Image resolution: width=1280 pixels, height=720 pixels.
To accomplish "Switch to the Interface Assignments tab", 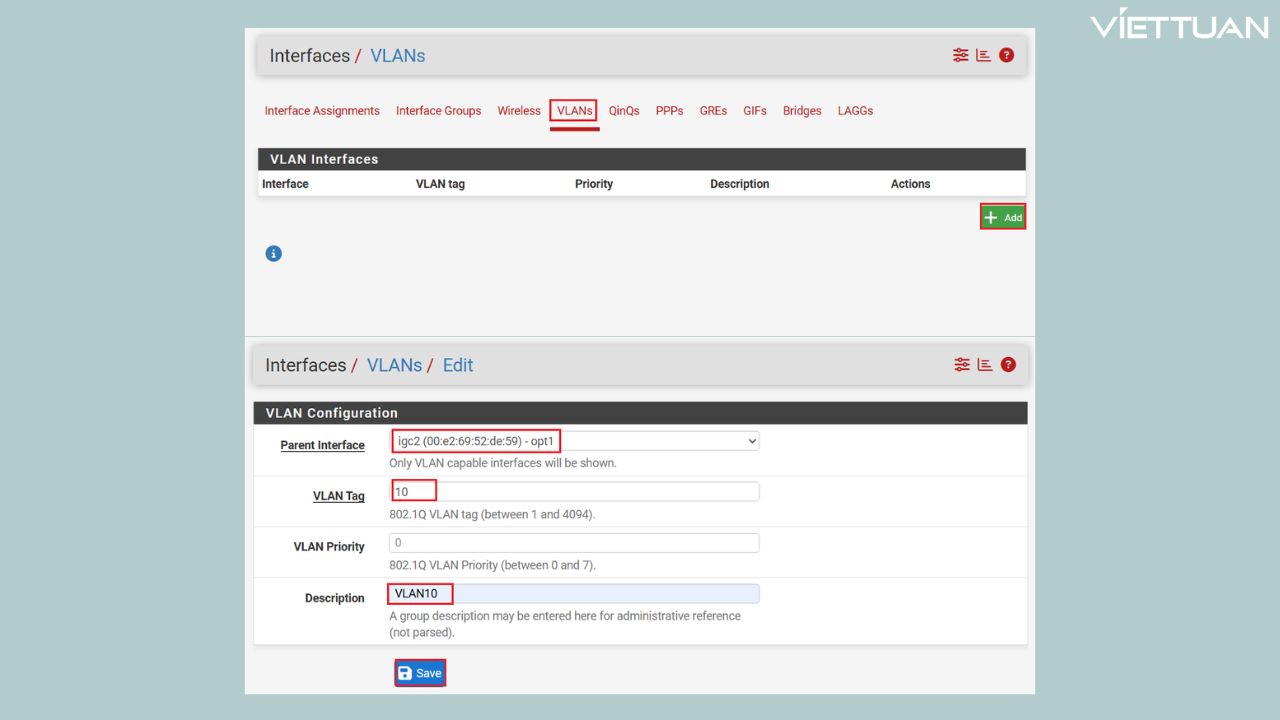I will (322, 111).
